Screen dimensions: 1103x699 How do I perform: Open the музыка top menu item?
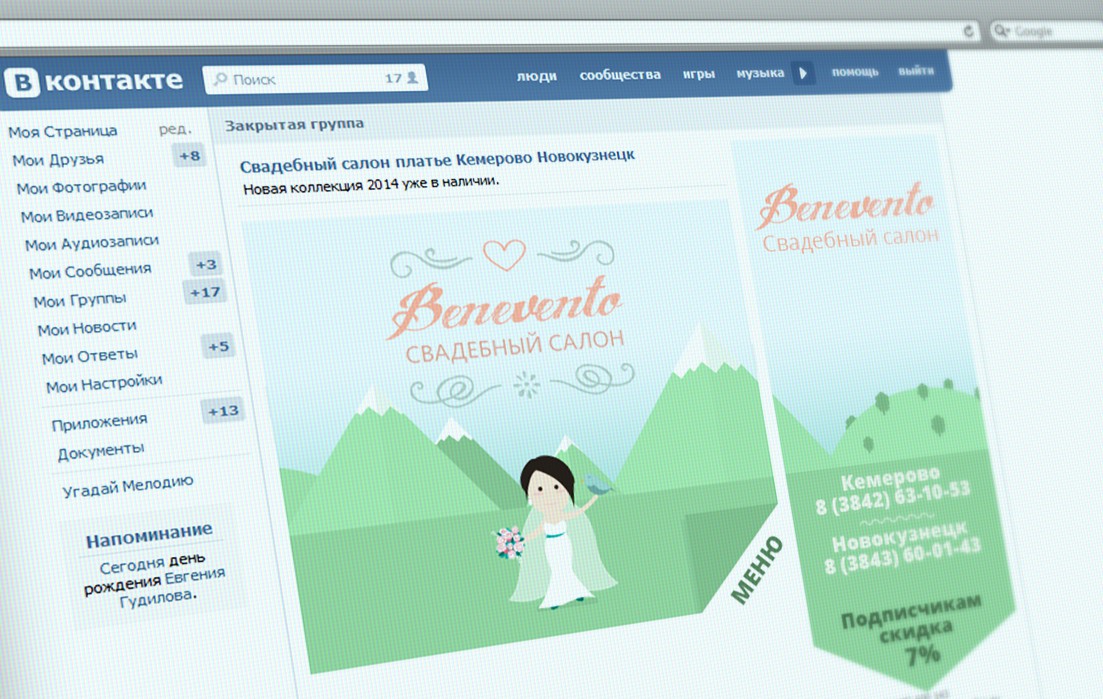(x=760, y=72)
